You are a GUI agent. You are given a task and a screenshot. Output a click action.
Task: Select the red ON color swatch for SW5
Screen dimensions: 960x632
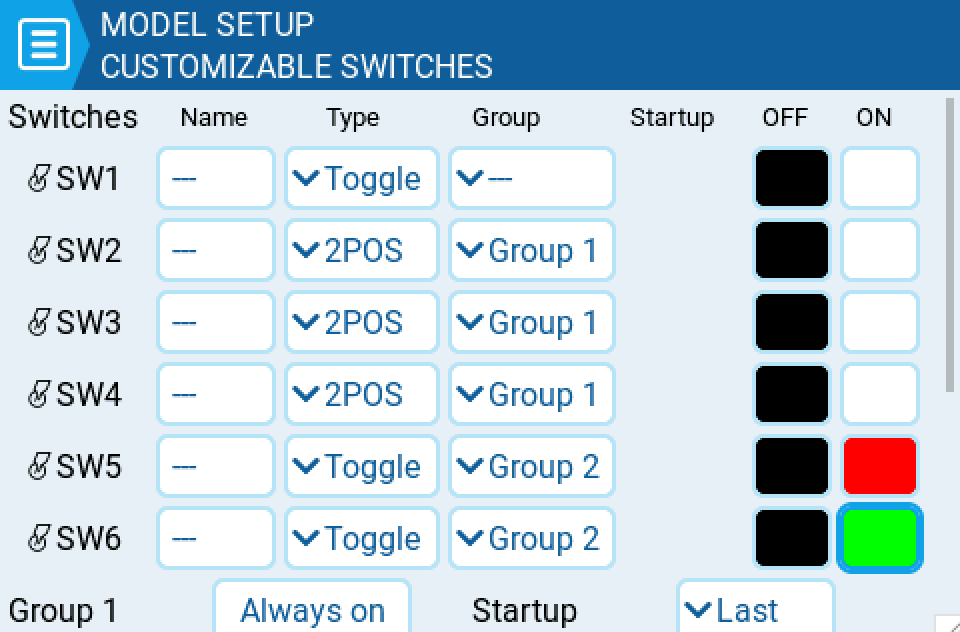point(880,466)
